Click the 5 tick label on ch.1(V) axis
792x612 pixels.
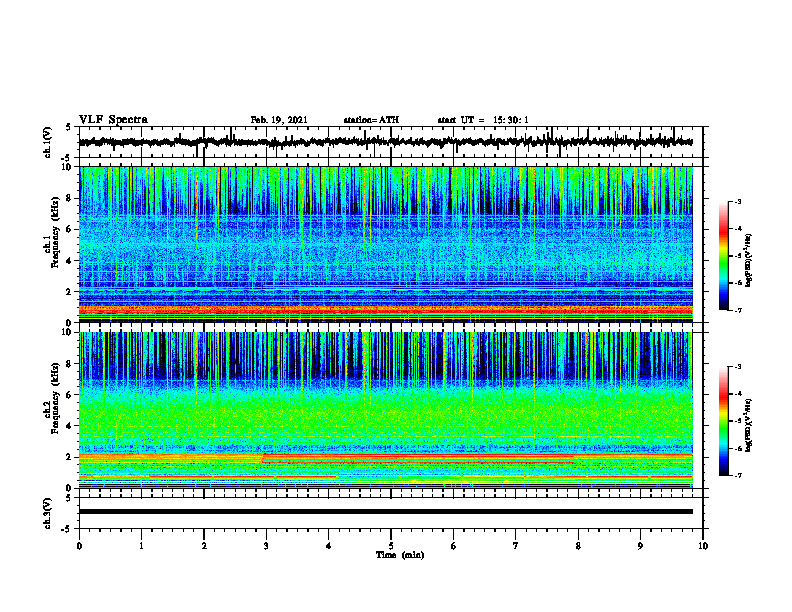[69, 127]
